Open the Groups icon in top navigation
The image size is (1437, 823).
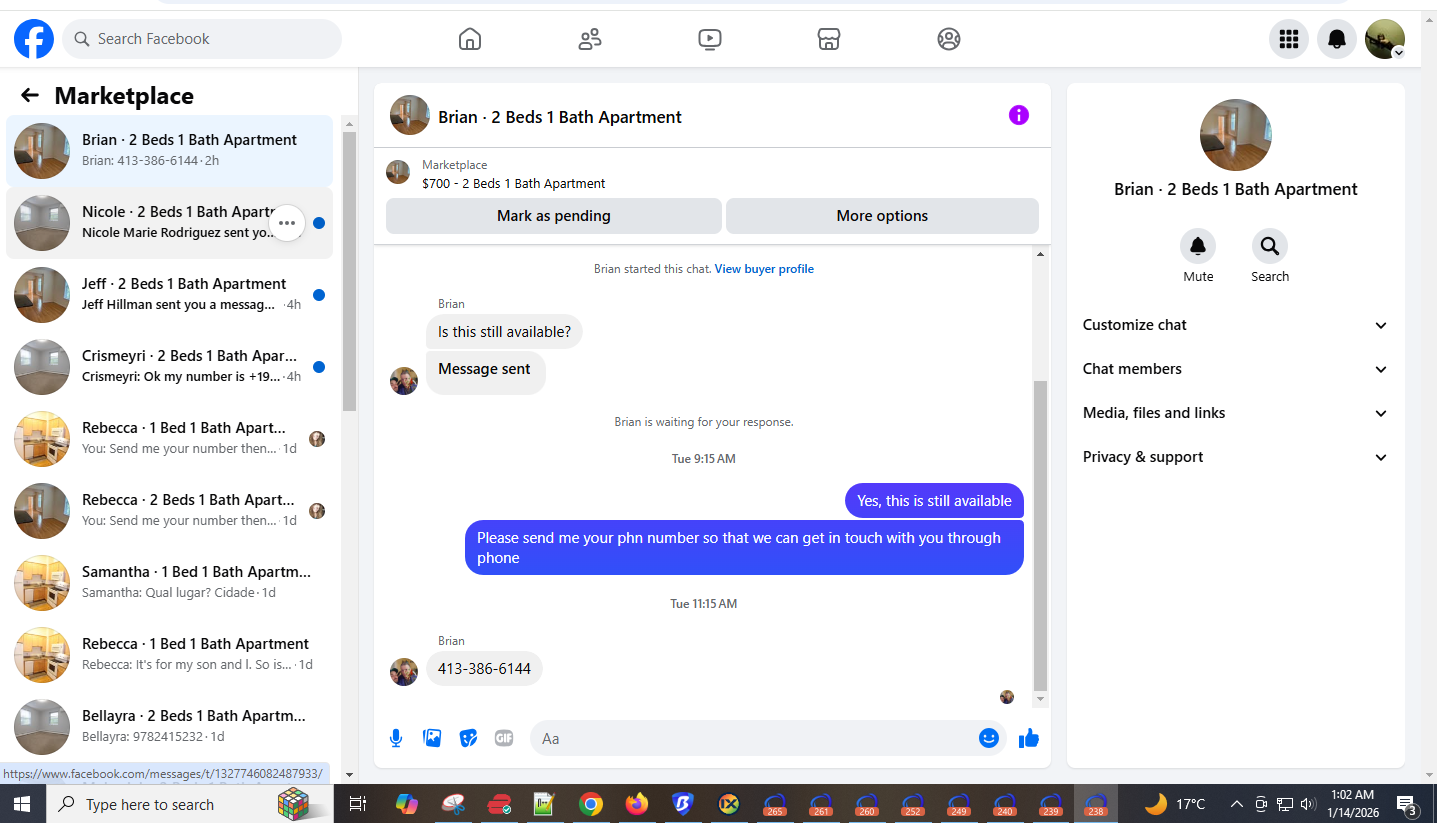[949, 39]
